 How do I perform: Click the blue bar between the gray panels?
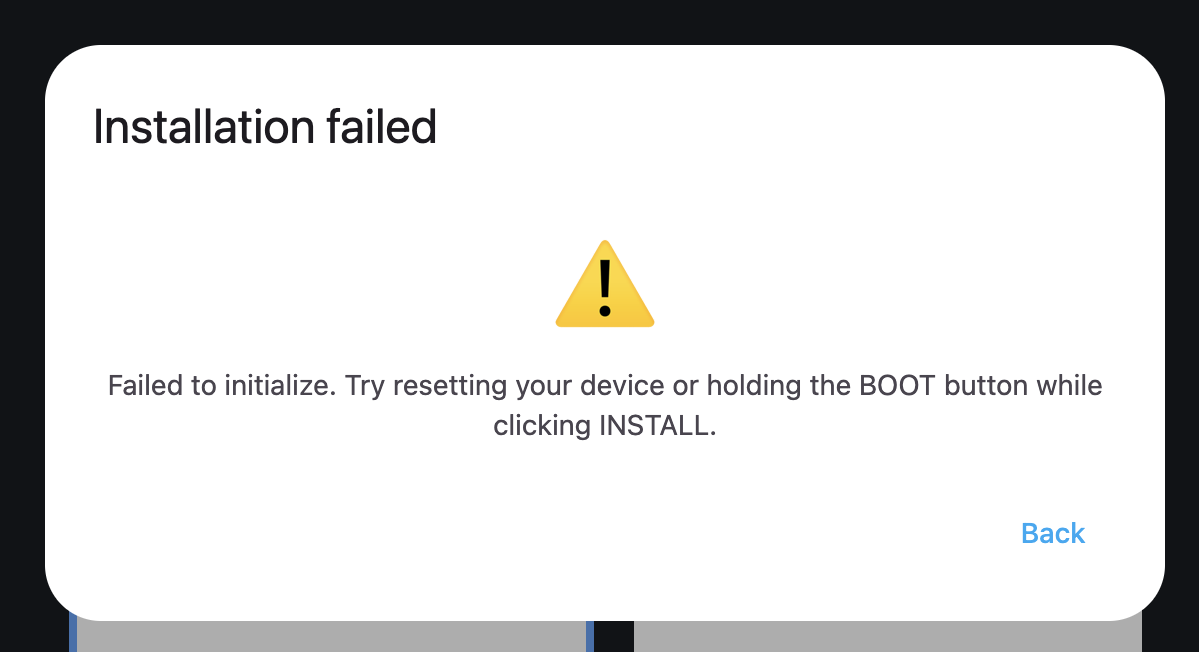(590, 636)
